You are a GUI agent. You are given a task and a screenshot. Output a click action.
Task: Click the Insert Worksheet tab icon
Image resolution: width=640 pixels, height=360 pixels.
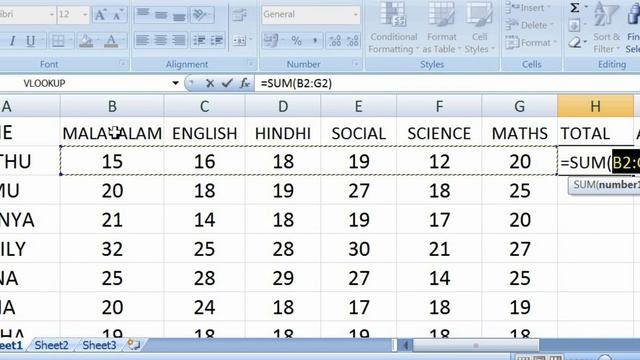point(133,345)
